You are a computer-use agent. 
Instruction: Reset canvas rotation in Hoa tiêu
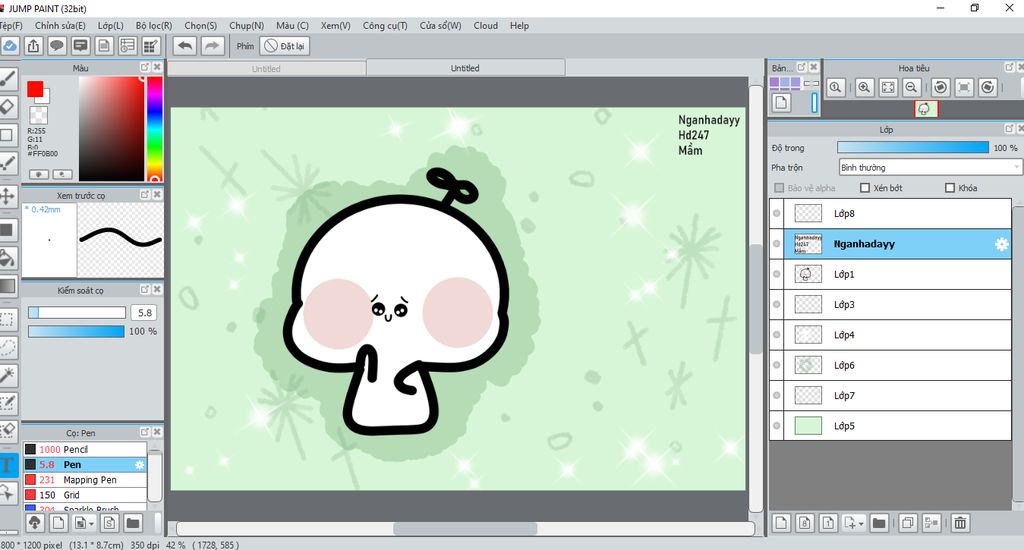tap(964, 87)
